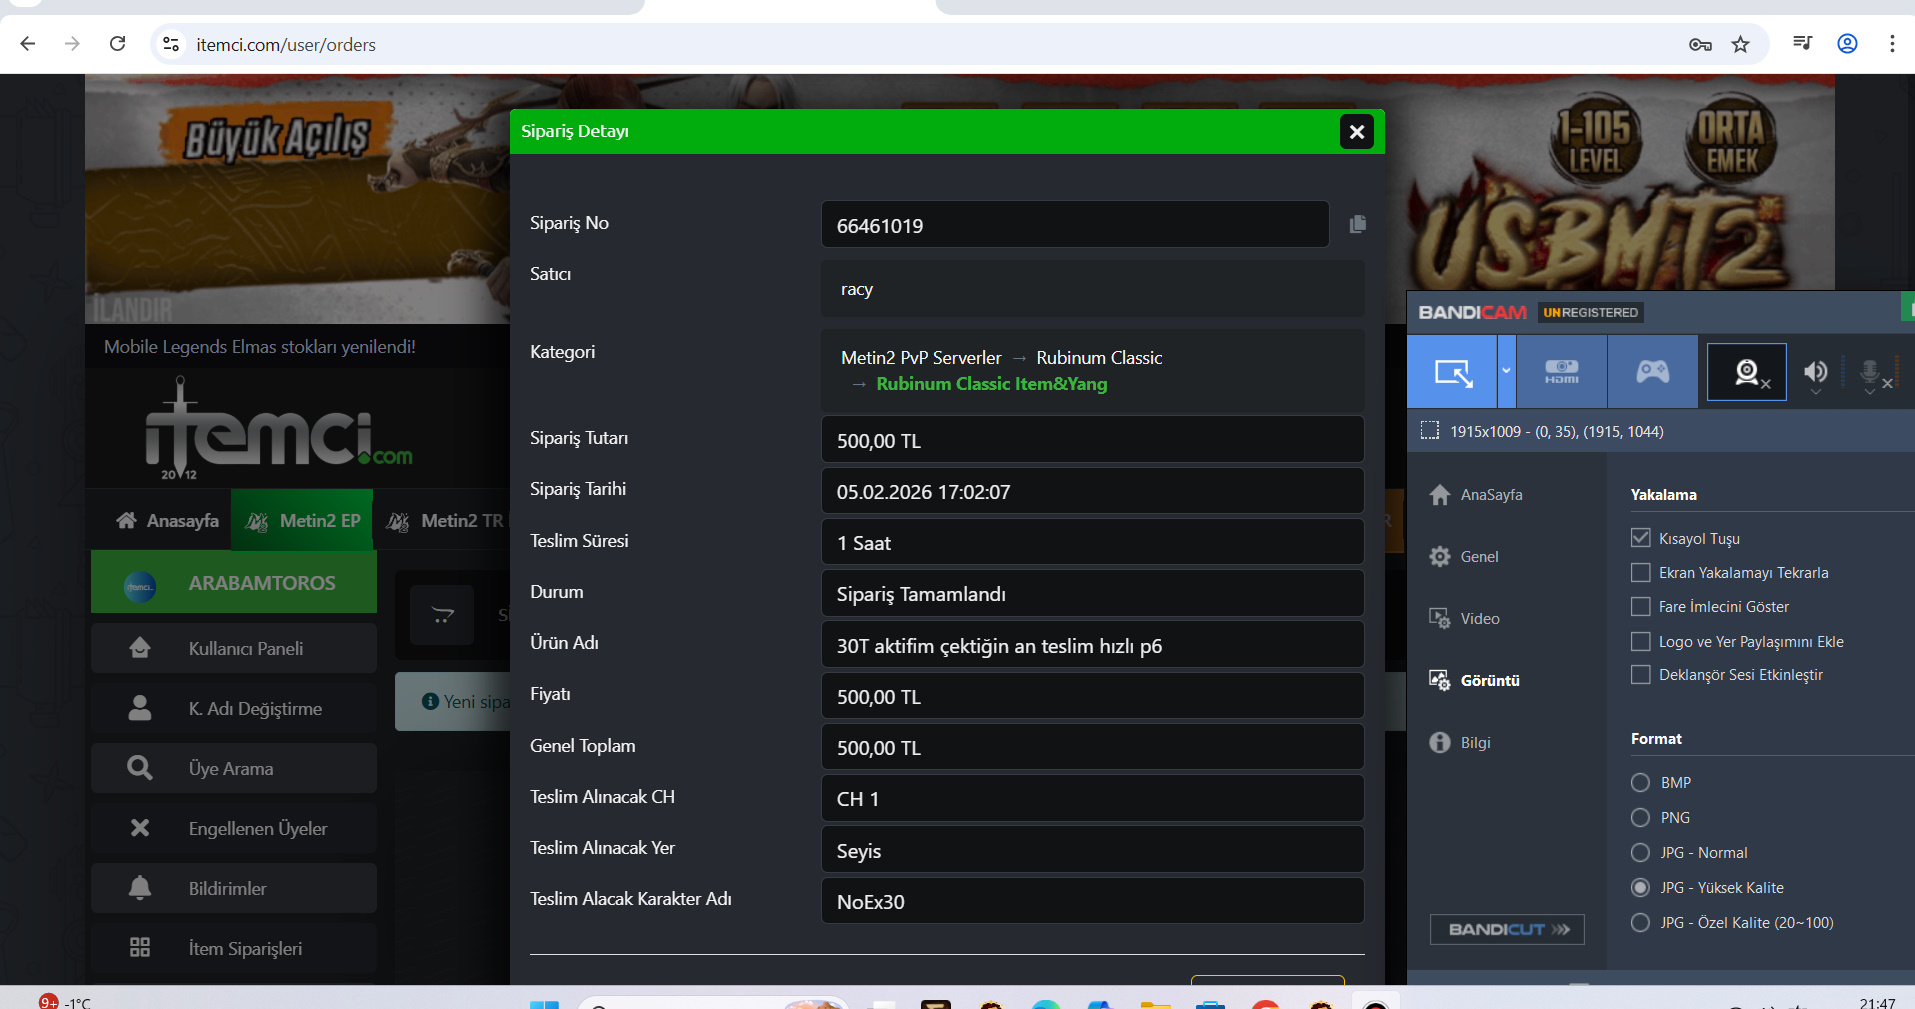The height and width of the screenshot is (1009, 1915).
Task: Open the Metin2 EP navigation item
Action: point(302,520)
